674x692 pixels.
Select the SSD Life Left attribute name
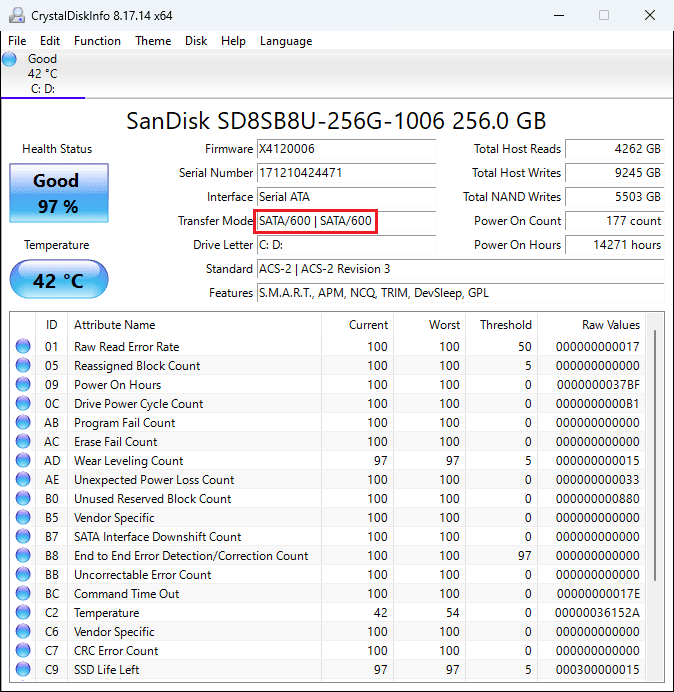tap(106, 669)
